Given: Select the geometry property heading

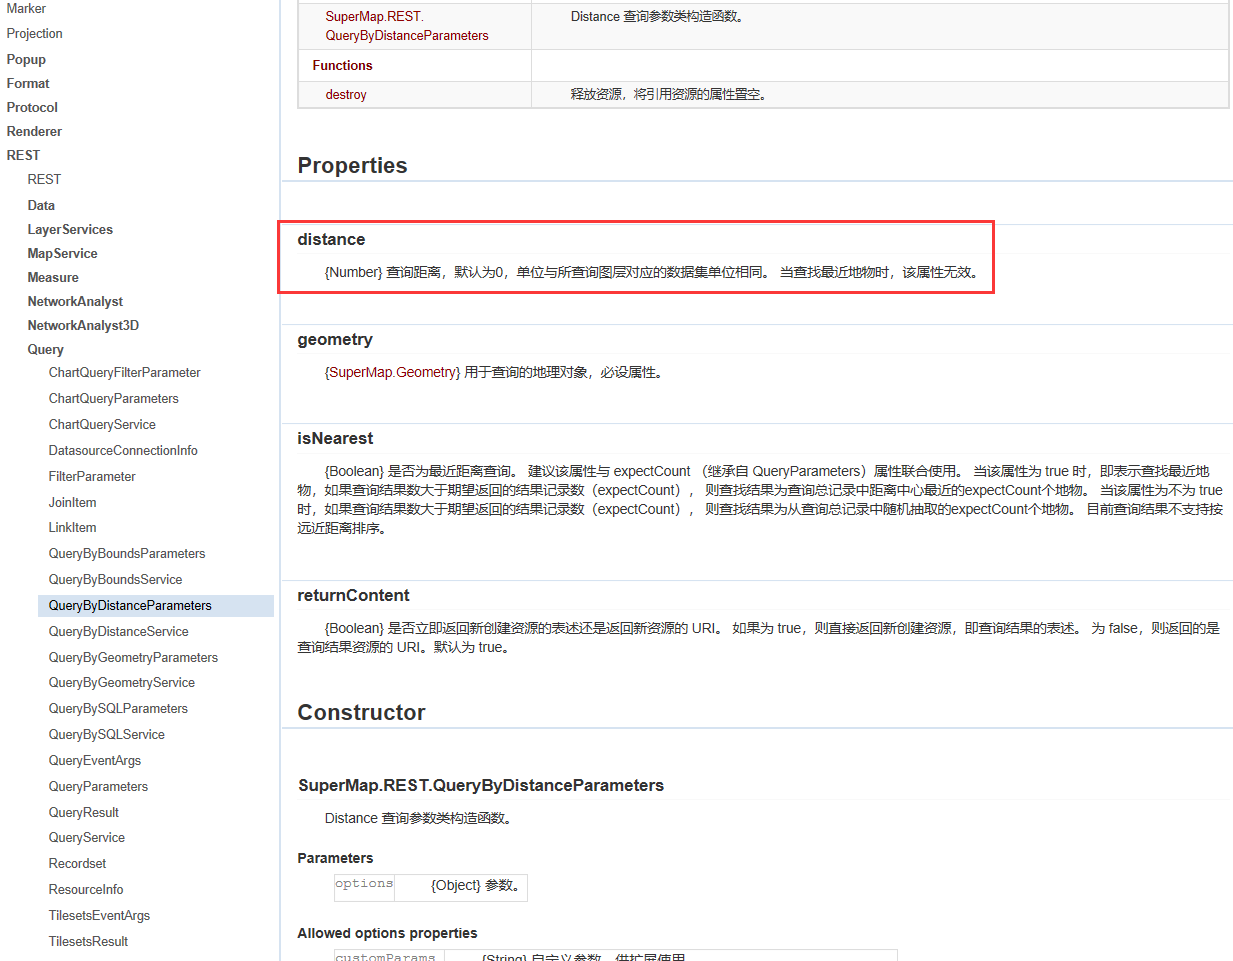Looking at the screenshot, I should (x=335, y=340).
